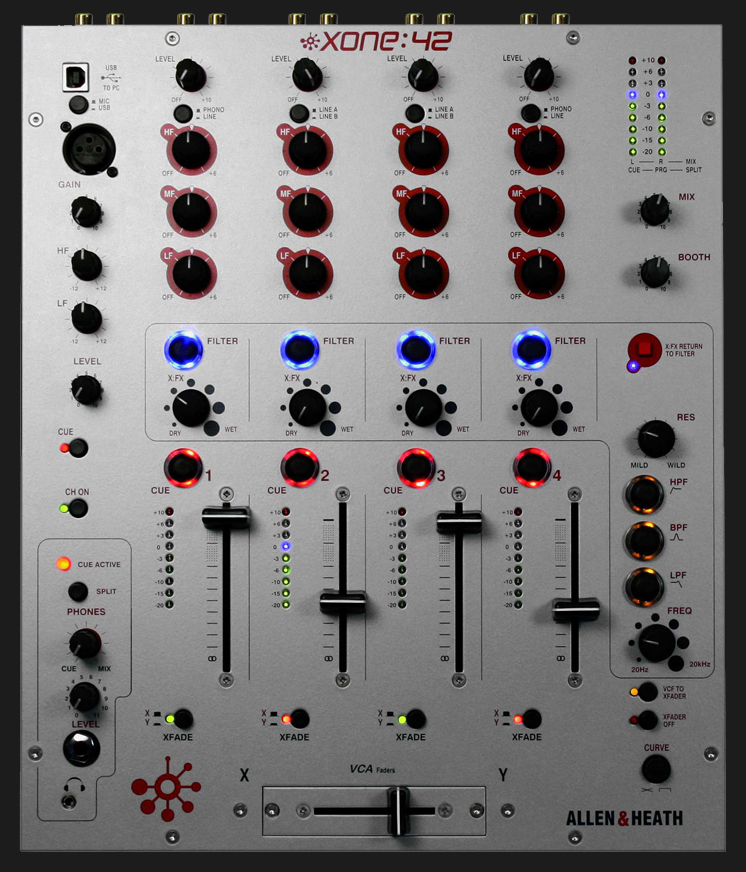Click the channel 1 LF EQ knob
Screen dimensions: 746x872
coord(191,274)
